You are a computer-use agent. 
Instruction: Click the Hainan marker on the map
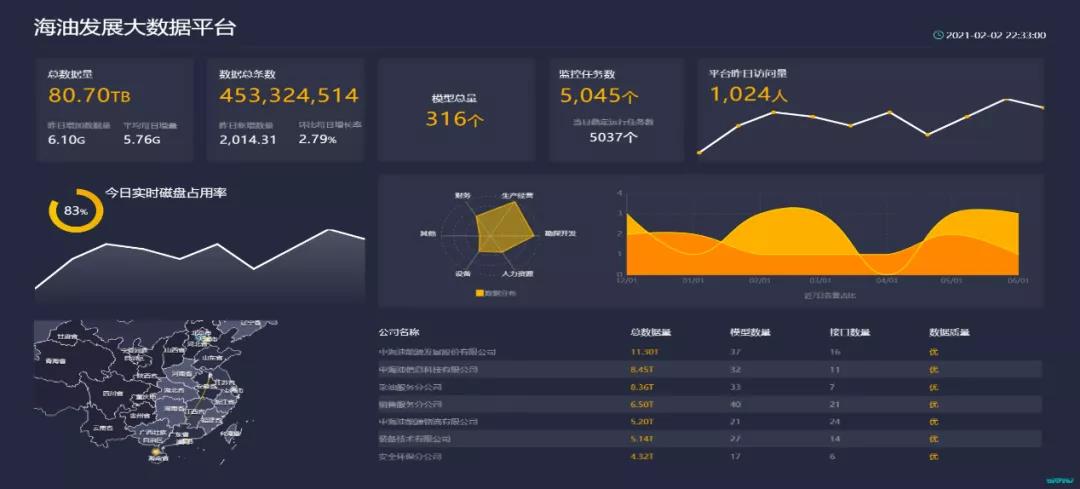point(155,453)
